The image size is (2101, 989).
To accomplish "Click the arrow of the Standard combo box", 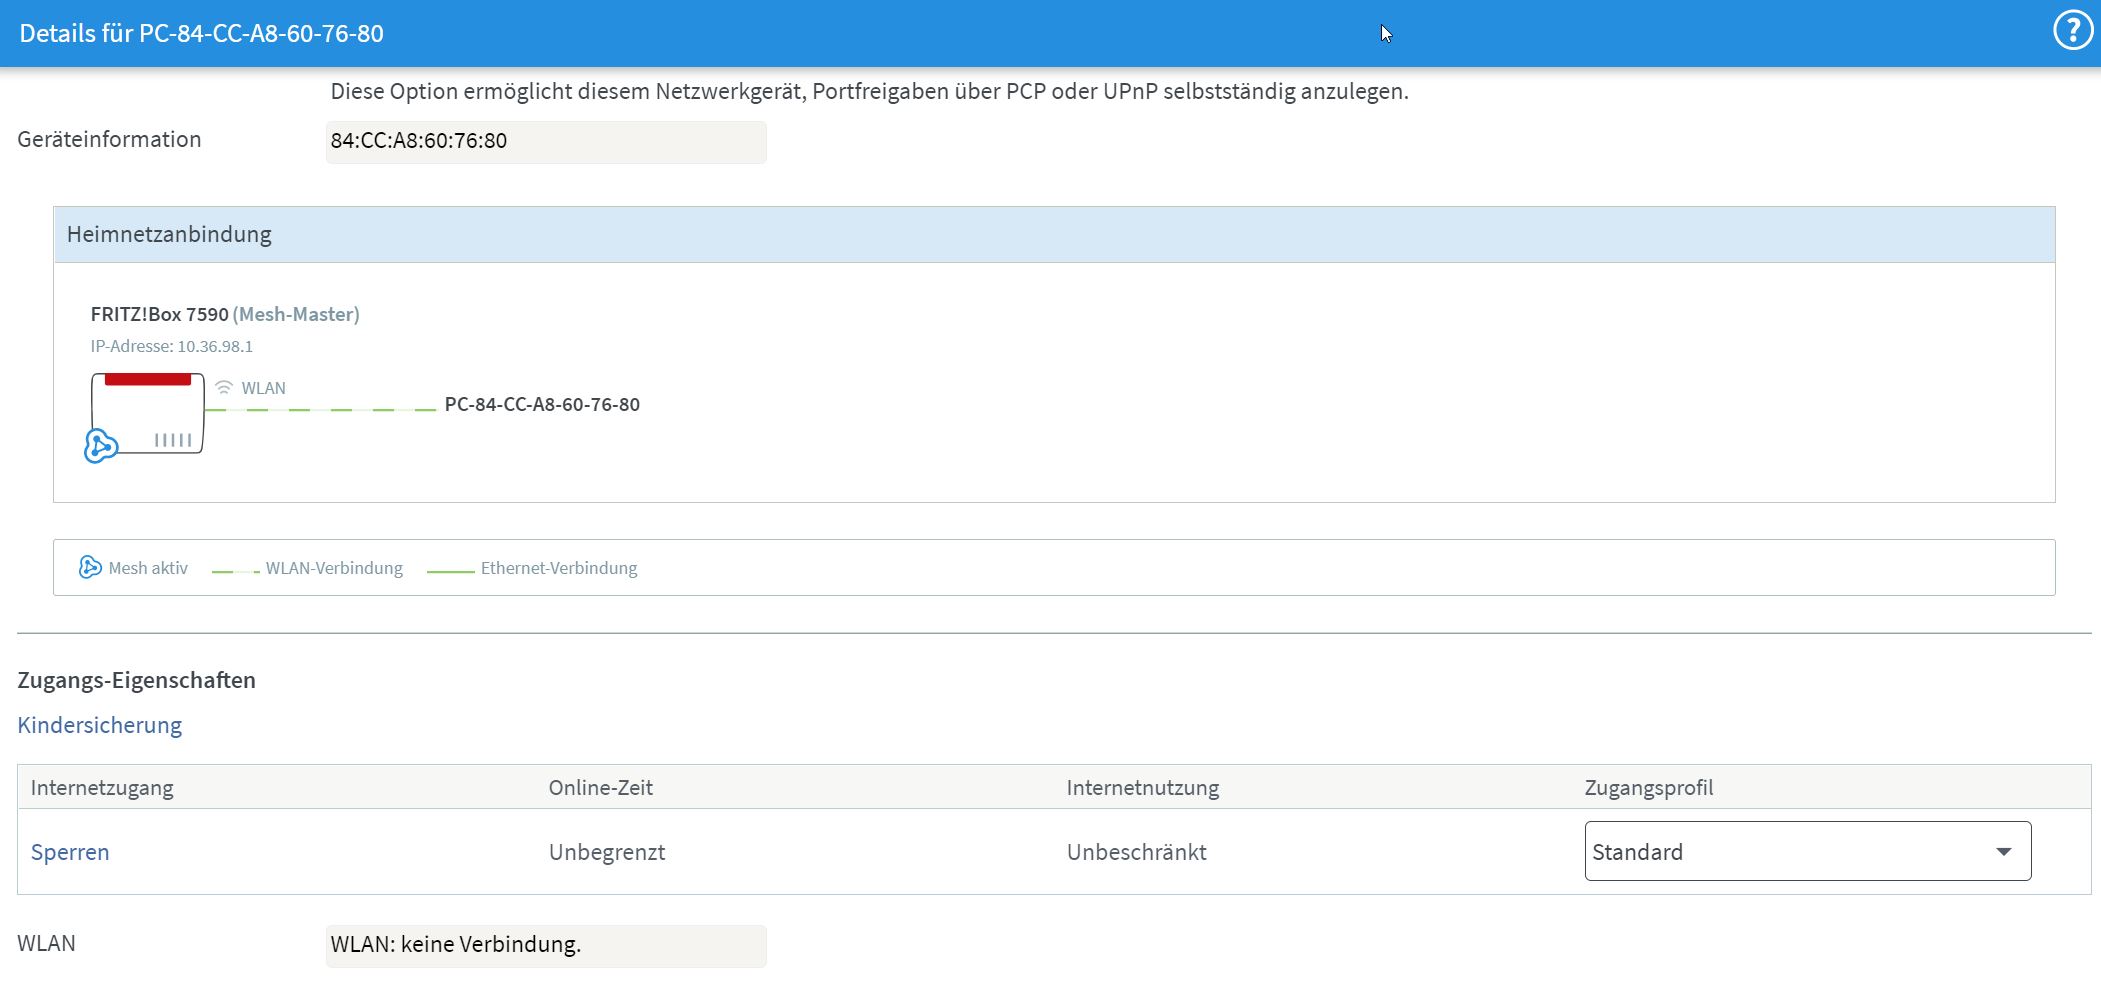I will (2003, 851).
